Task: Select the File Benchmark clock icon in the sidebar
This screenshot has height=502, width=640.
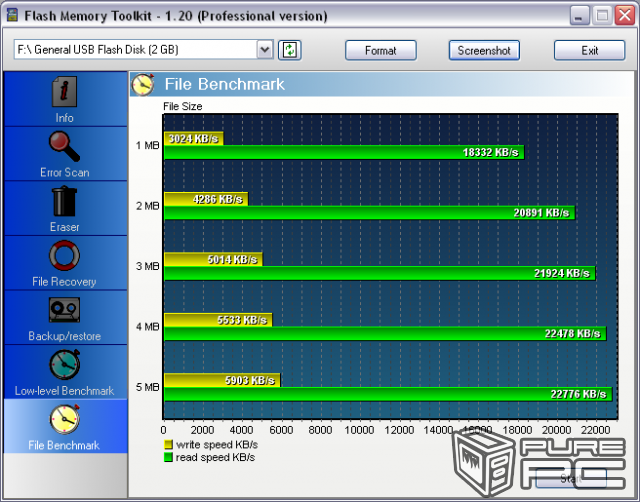Action: coord(64,419)
